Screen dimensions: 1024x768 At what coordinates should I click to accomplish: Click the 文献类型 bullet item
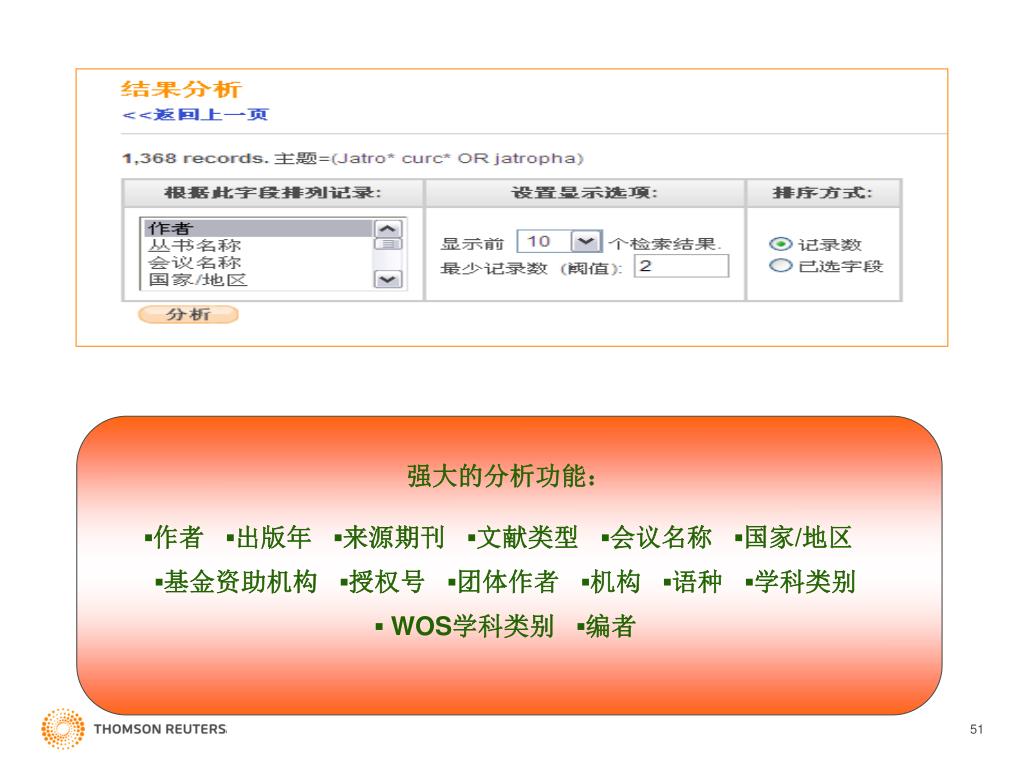[x=523, y=537]
